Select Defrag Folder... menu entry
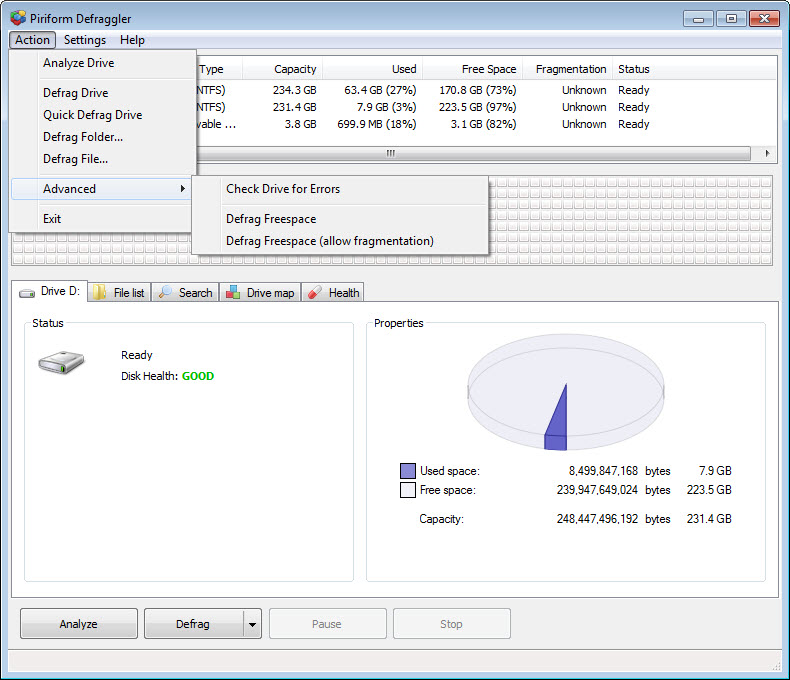Image resolution: width=790 pixels, height=680 pixels. 102,137
